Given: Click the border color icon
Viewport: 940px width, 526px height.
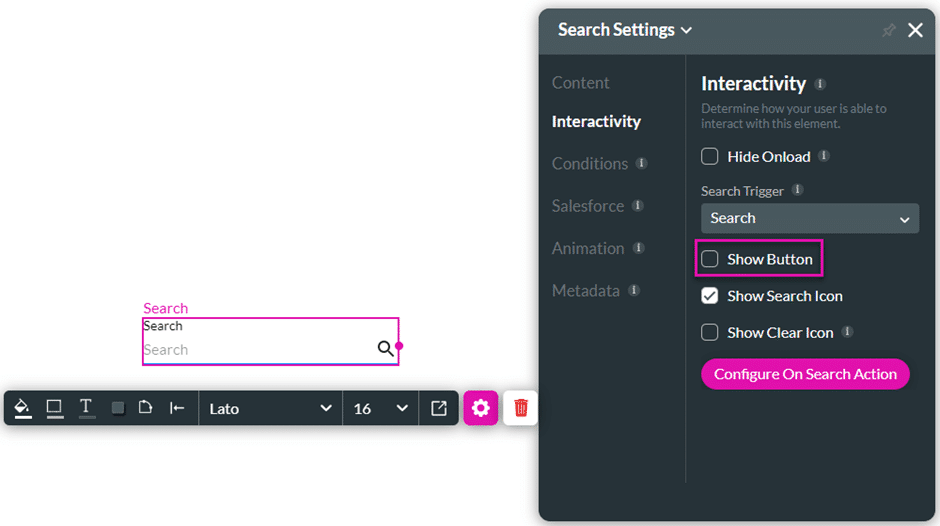Looking at the screenshot, I should (x=55, y=408).
